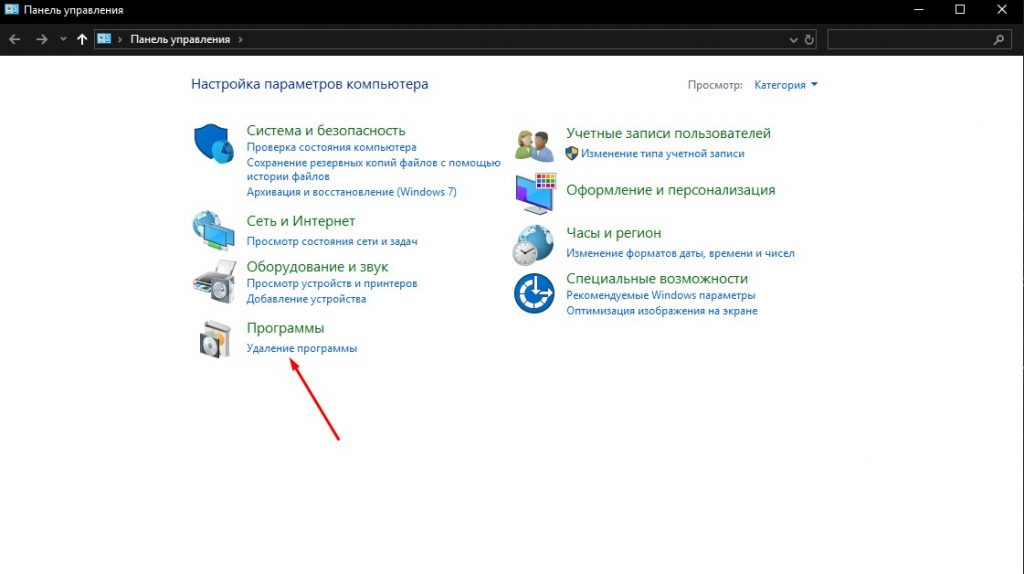Viewport: 1024px width, 574px height.
Task: Go forward with the right arrow button
Action: point(41,39)
